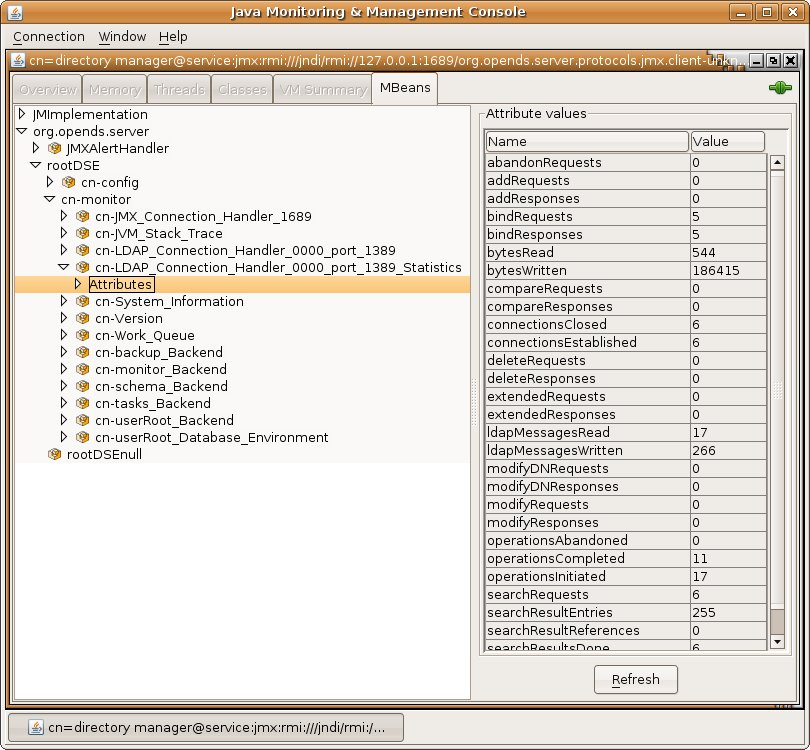Click the cn-JVM_Stack_Trace bean icon
Viewport: 810px width, 750px height.
[82, 233]
